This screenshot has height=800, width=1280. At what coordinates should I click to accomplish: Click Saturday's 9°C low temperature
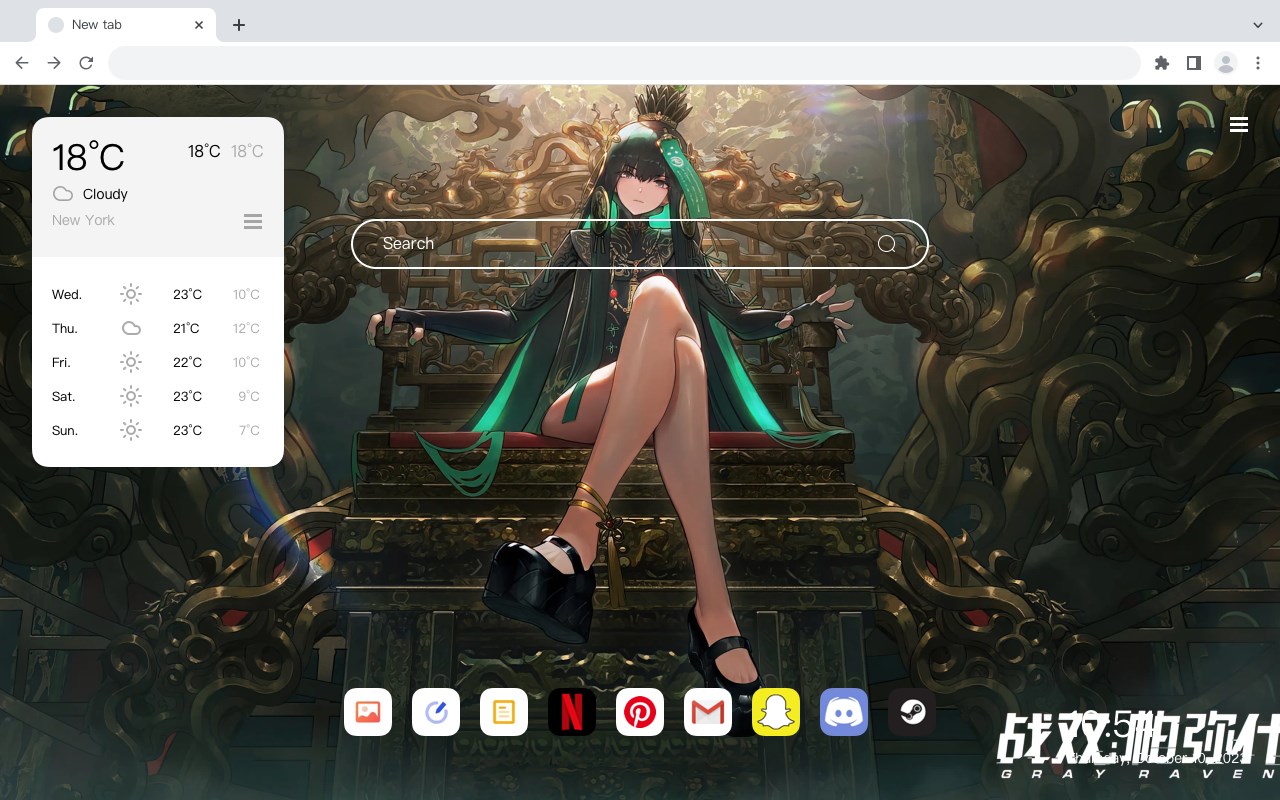(249, 396)
